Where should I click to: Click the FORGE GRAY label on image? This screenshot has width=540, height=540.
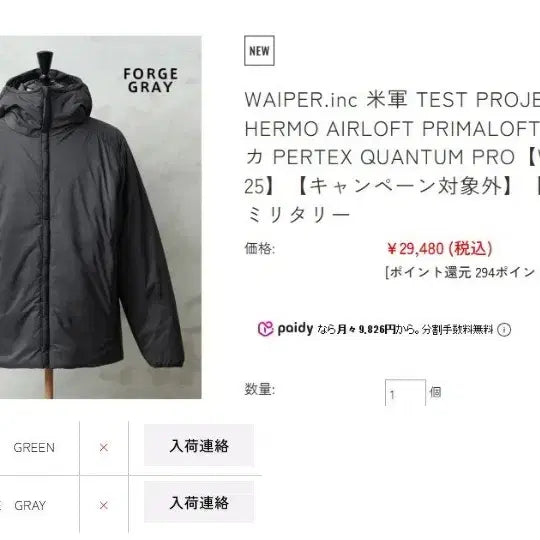(x=151, y=80)
